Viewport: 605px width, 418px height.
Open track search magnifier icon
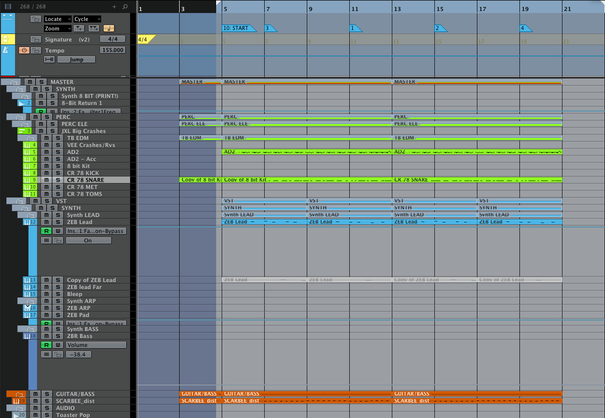125,6
